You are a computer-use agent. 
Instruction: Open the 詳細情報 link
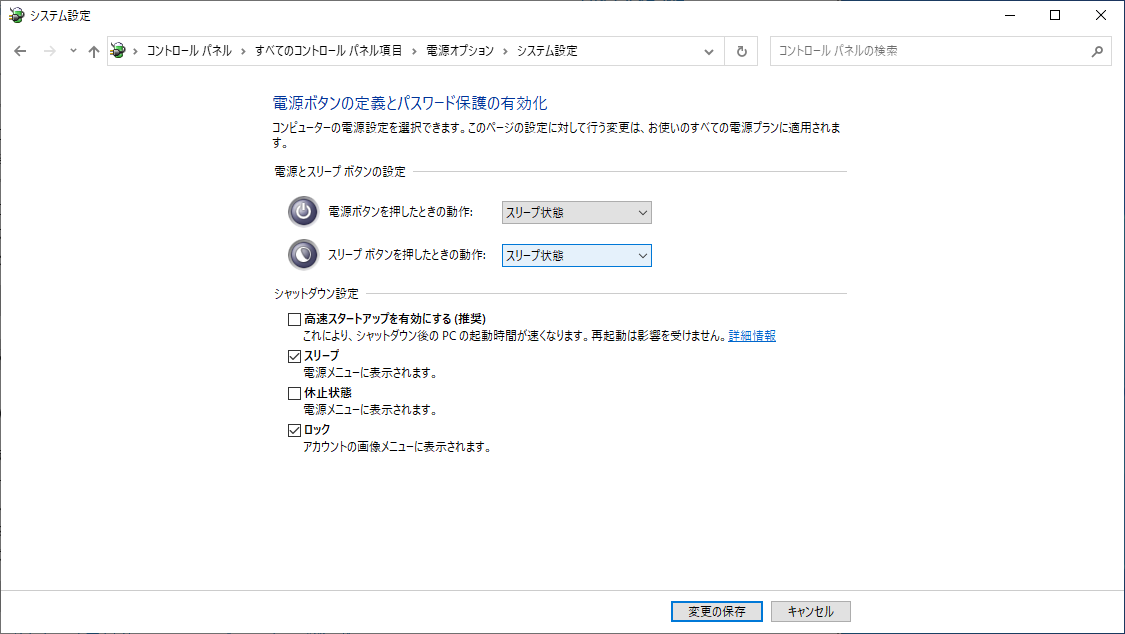752,336
